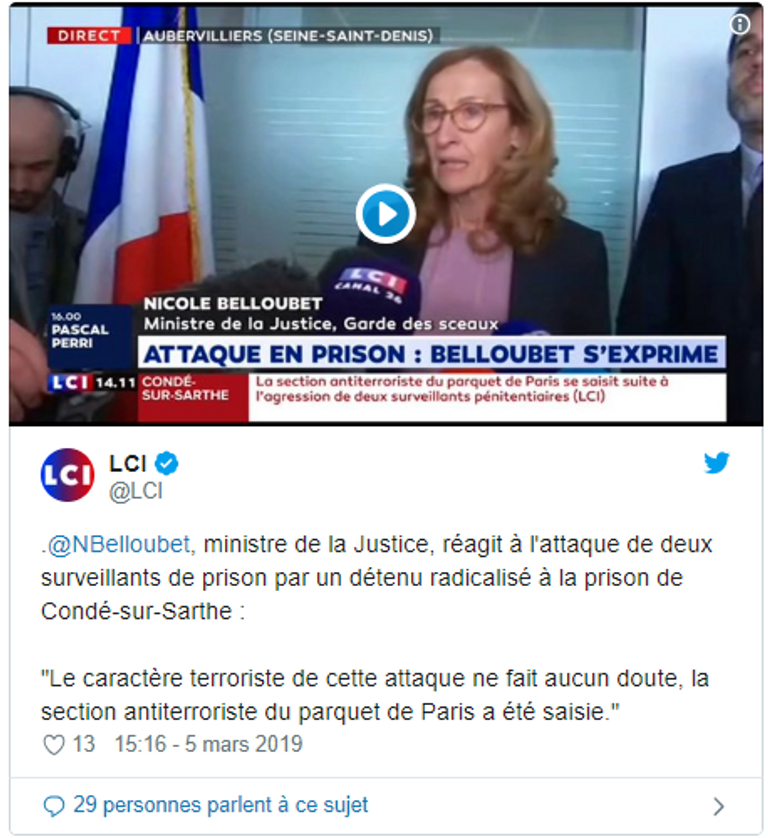Click the speech bubble reply icon
768x838 pixels.
(x=53, y=806)
